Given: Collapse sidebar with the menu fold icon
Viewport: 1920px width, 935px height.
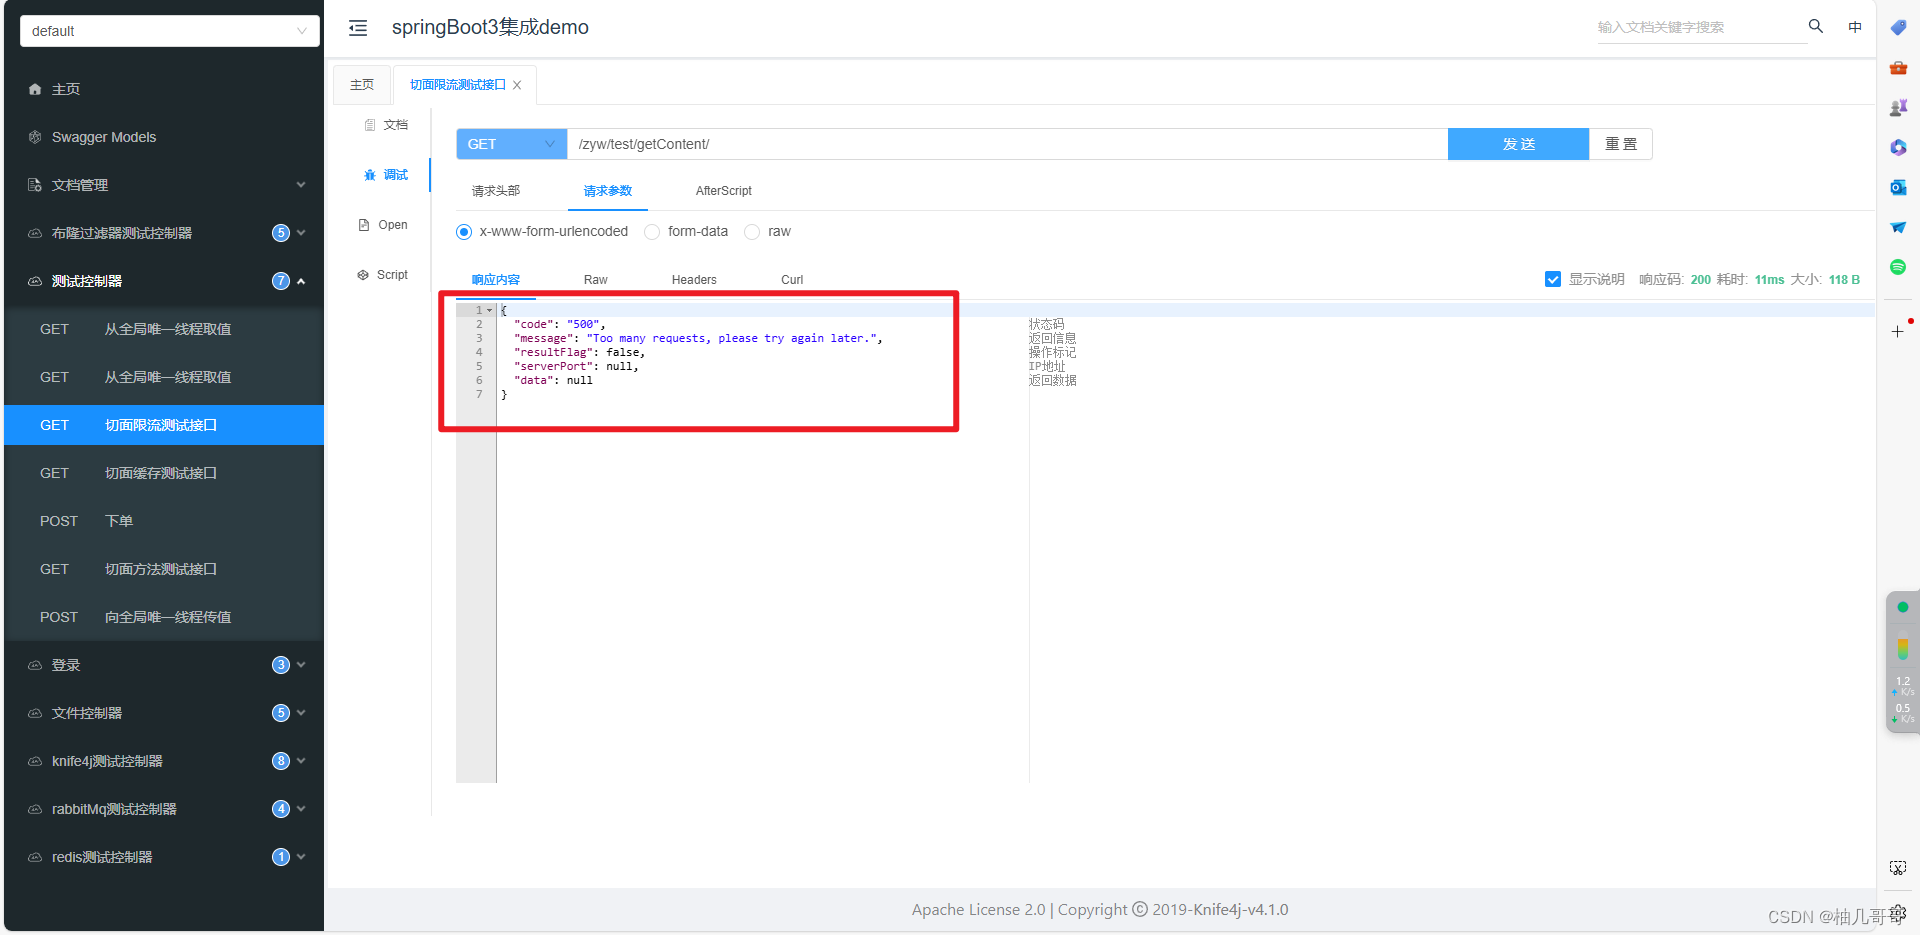Looking at the screenshot, I should click(x=358, y=28).
